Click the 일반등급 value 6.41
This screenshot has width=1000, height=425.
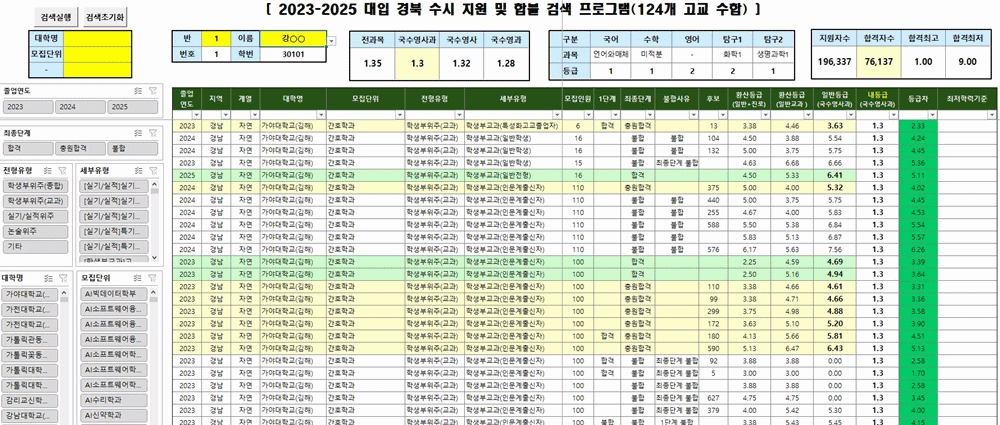click(x=834, y=175)
